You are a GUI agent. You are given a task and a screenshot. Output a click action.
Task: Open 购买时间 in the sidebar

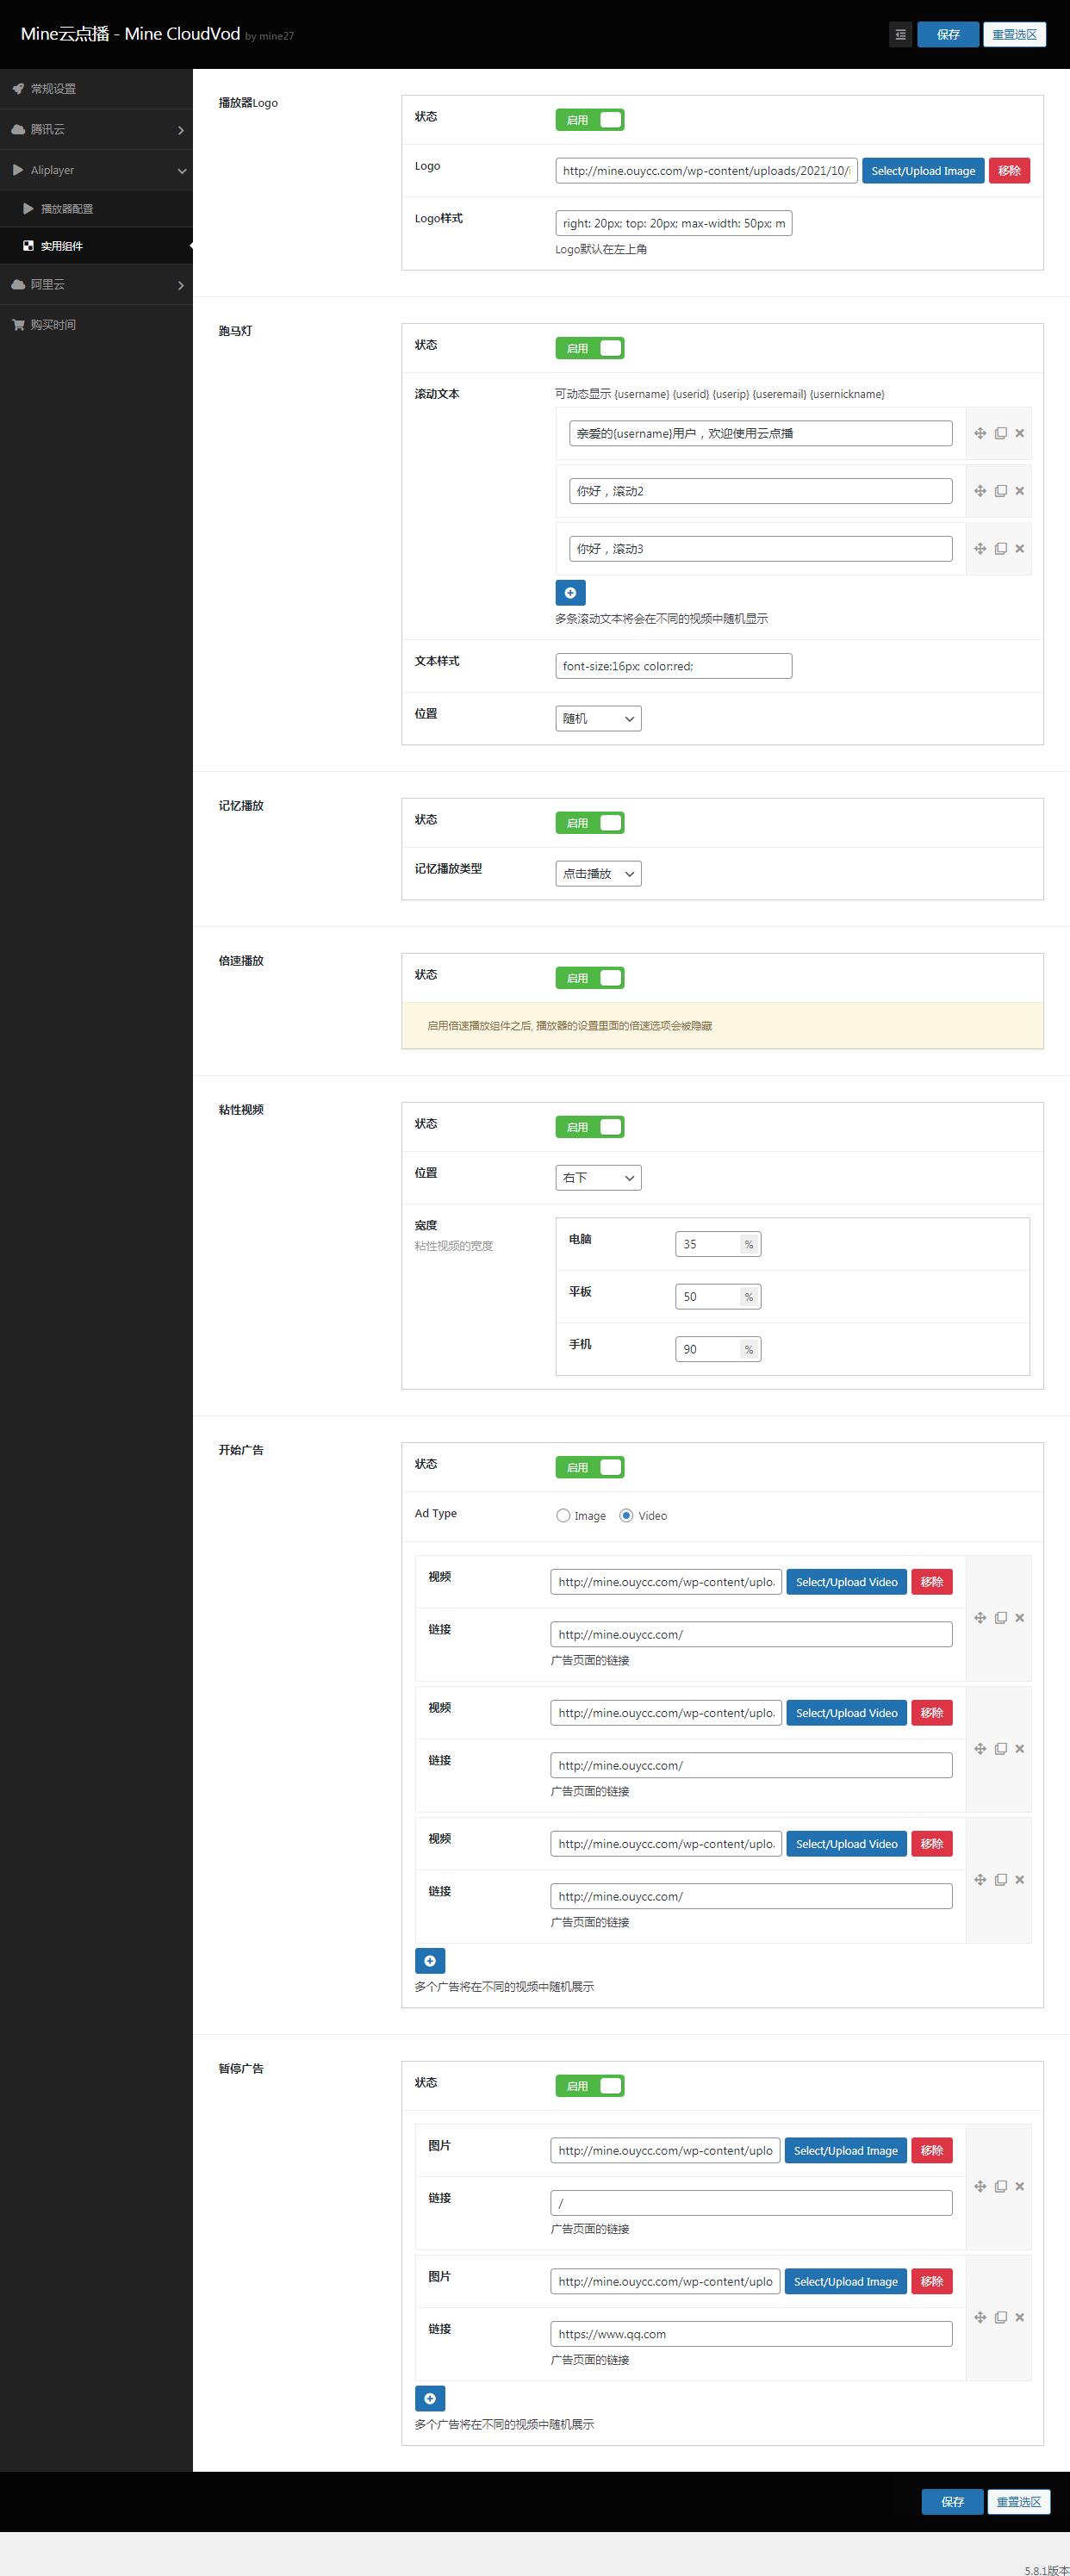pyautogui.click(x=96, y=325)
